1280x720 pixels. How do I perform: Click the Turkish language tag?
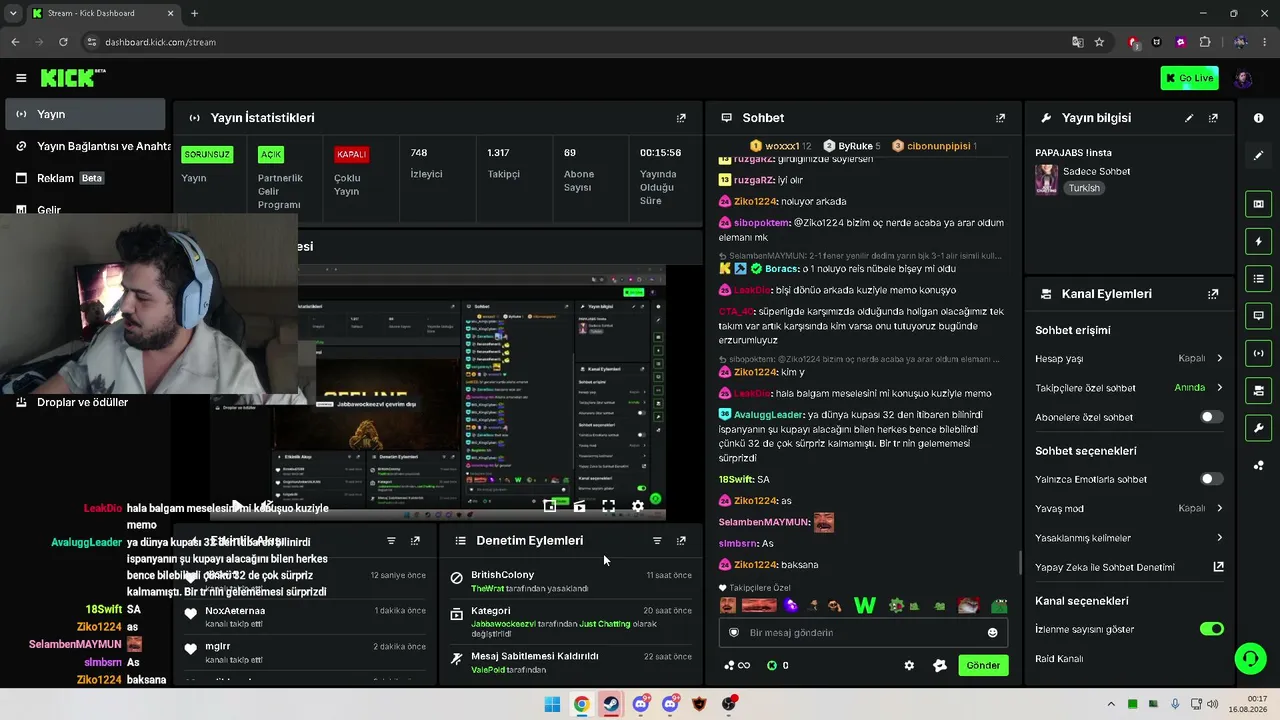(1084, 188)
